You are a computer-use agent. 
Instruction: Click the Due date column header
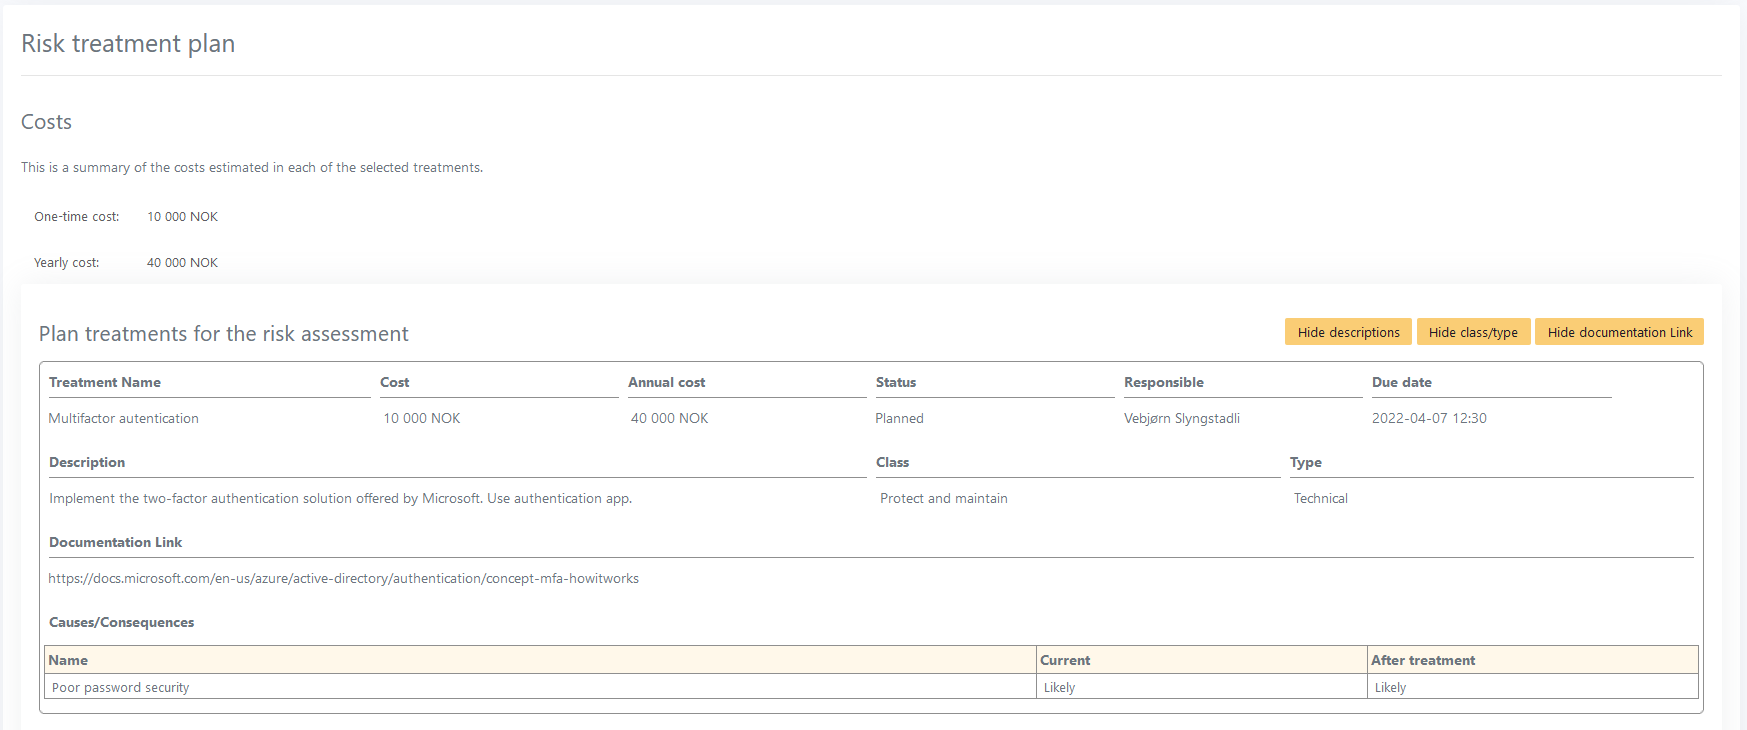(1402, 382)
